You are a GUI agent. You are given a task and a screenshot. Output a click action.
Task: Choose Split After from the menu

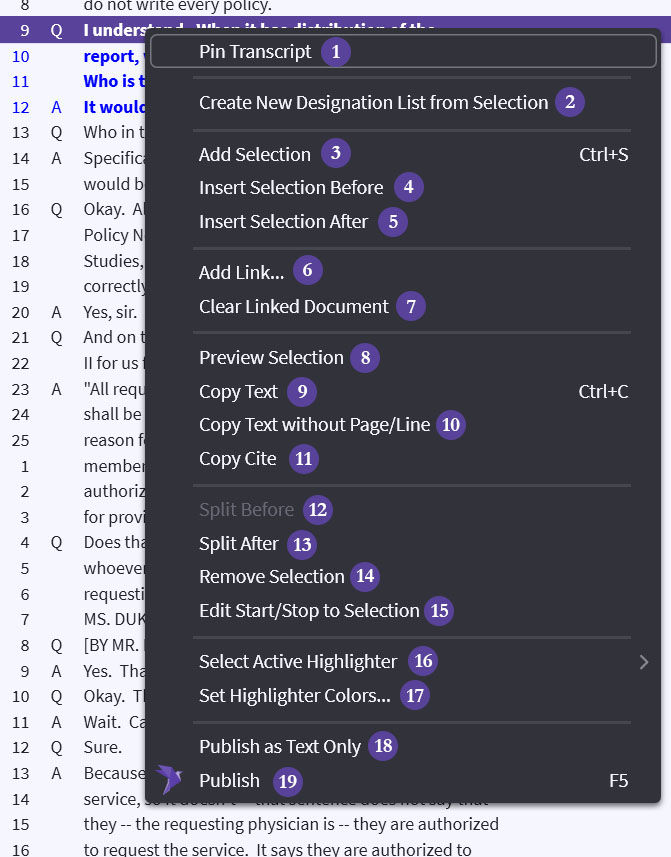pyautogui.click(x=238, y=544)
